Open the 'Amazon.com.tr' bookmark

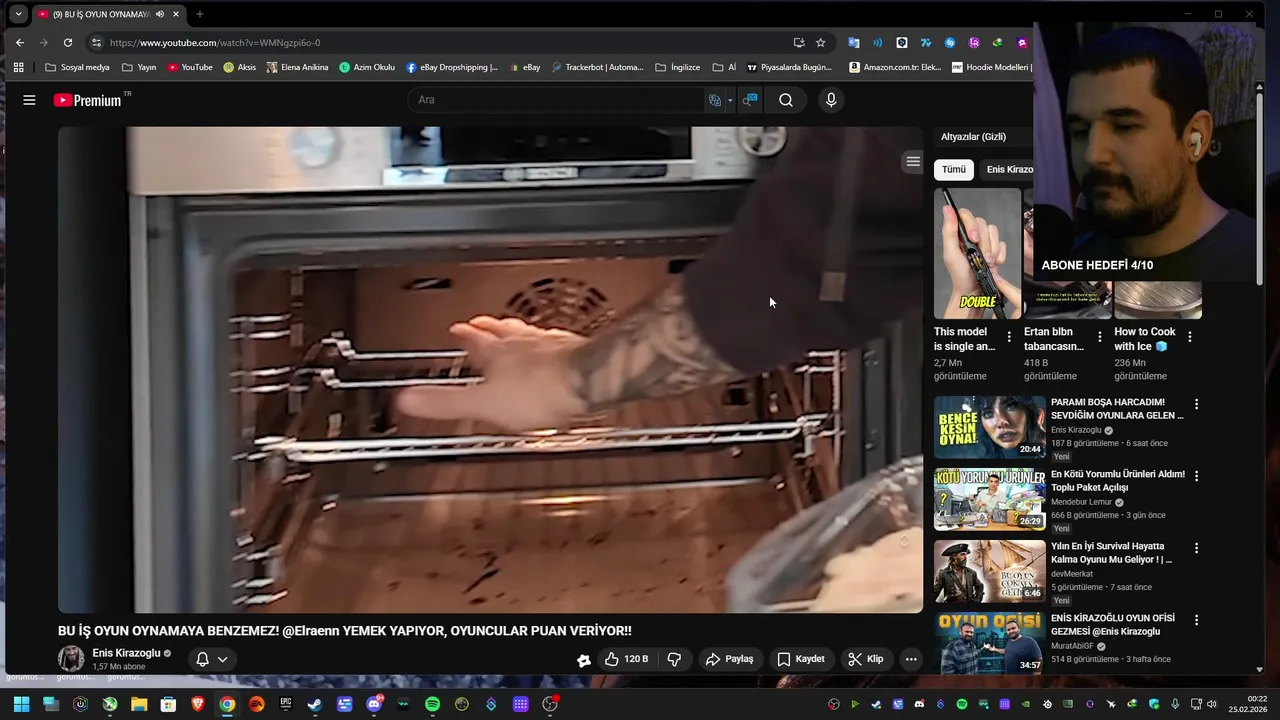[x=895, y=67]
